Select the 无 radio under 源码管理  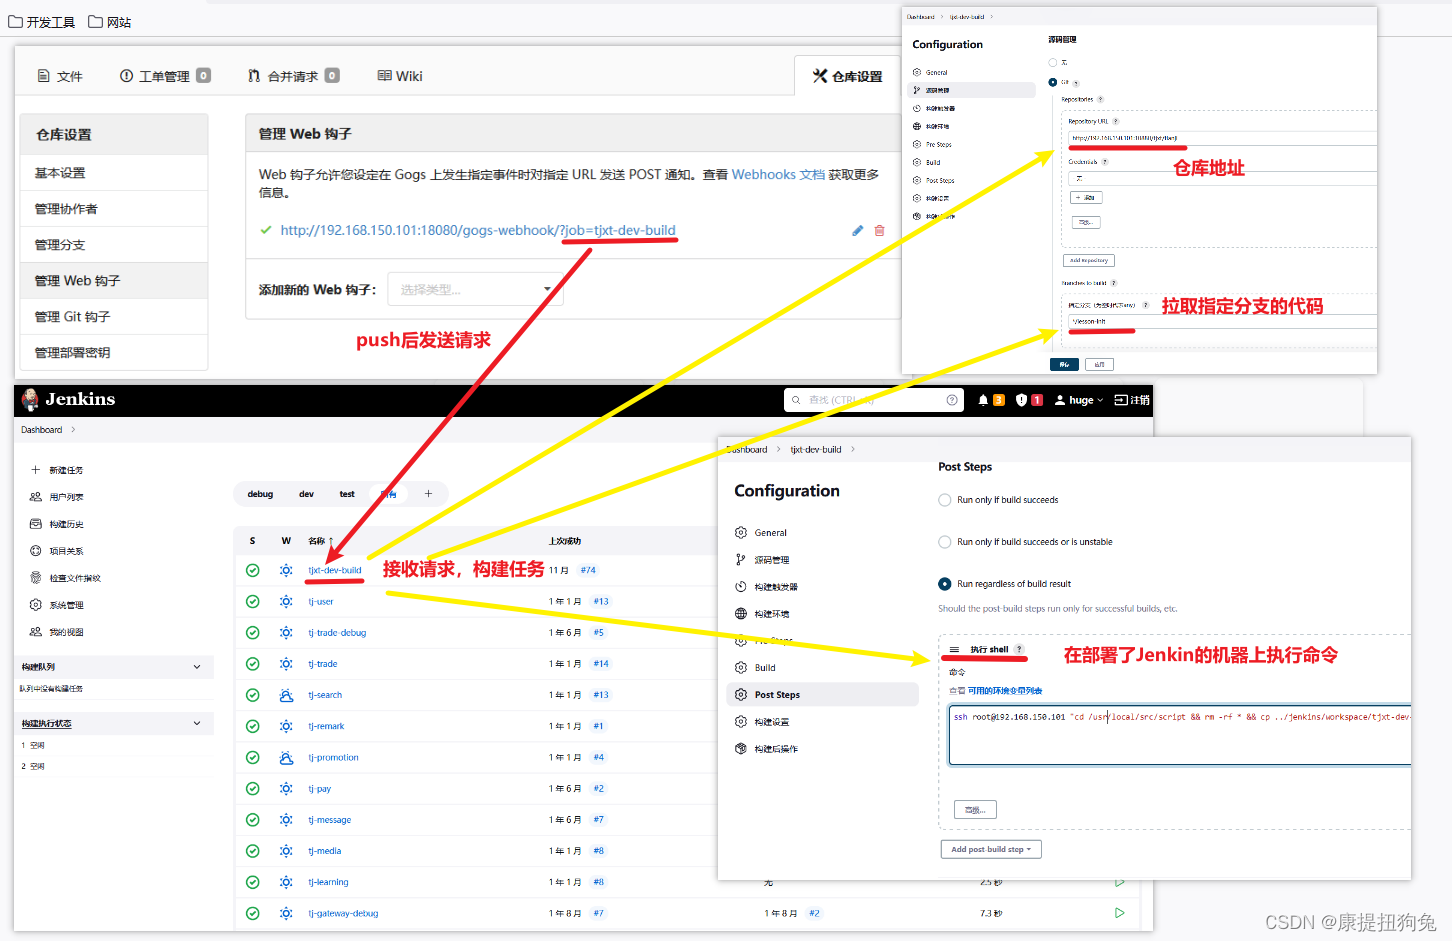click(1053, 63)
